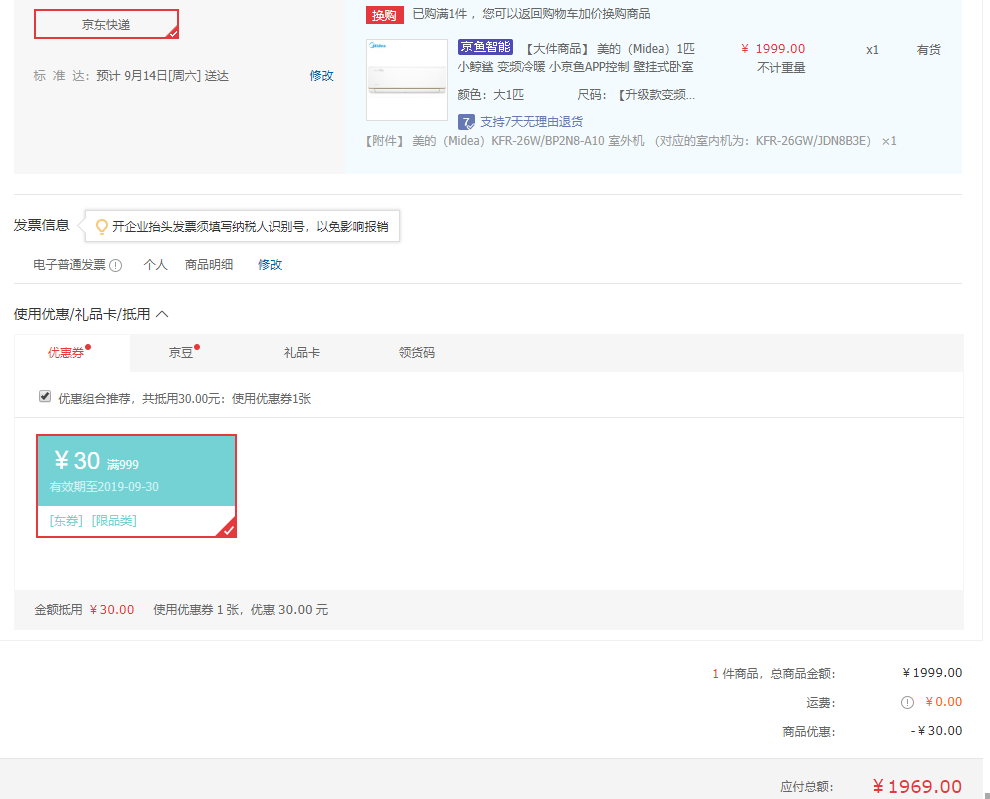Screen dimensions: 990x799
Task: Click the 总商品金额 ¥1999.00 value
Action: click(x=933, y=673)
